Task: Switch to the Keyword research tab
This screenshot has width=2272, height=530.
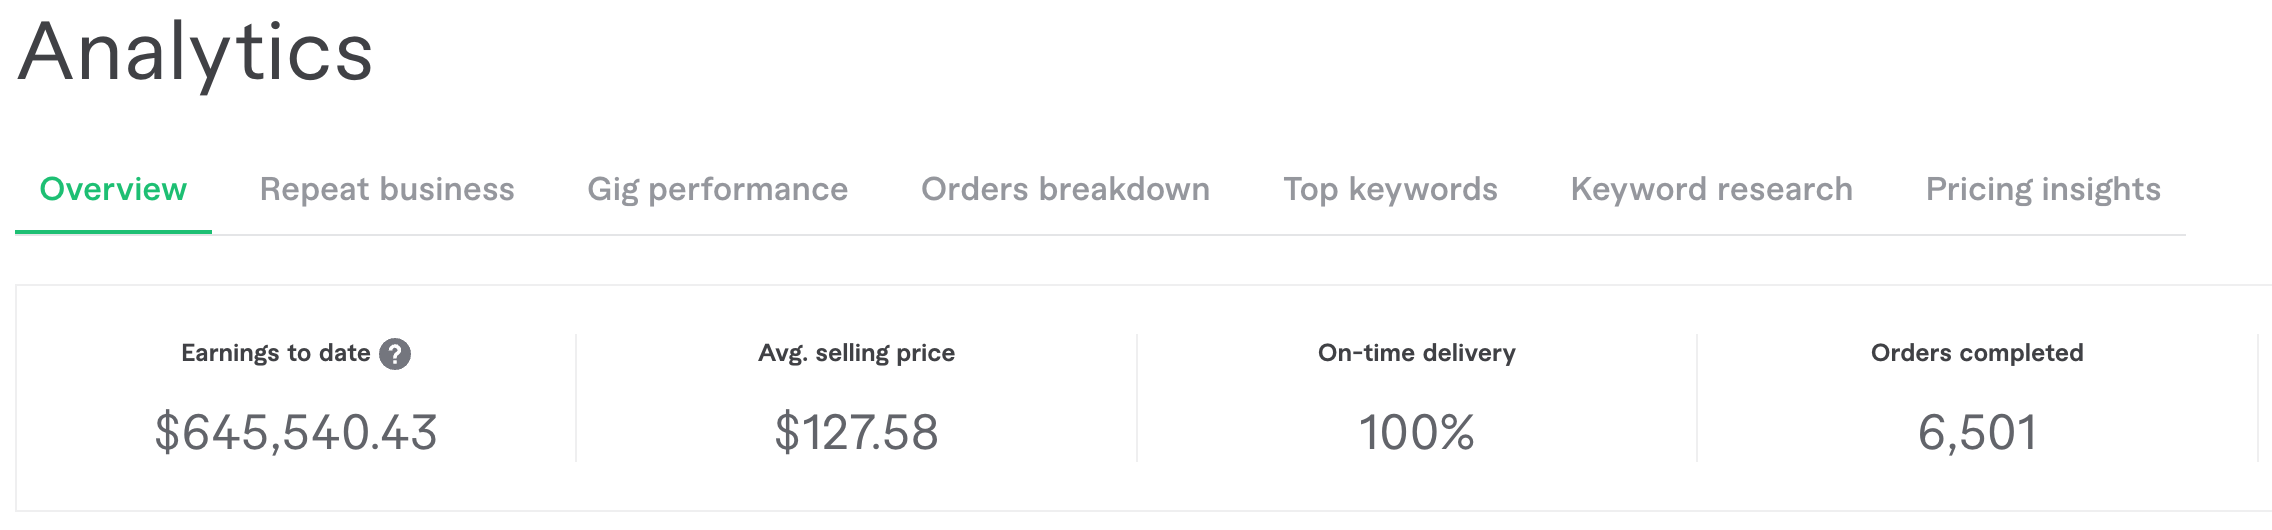Action: (x=1711, y=189)
